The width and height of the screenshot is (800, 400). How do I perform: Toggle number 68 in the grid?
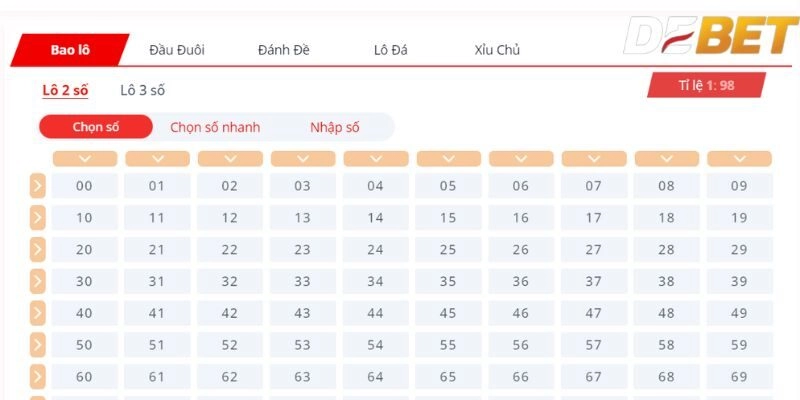coord(666,377)
